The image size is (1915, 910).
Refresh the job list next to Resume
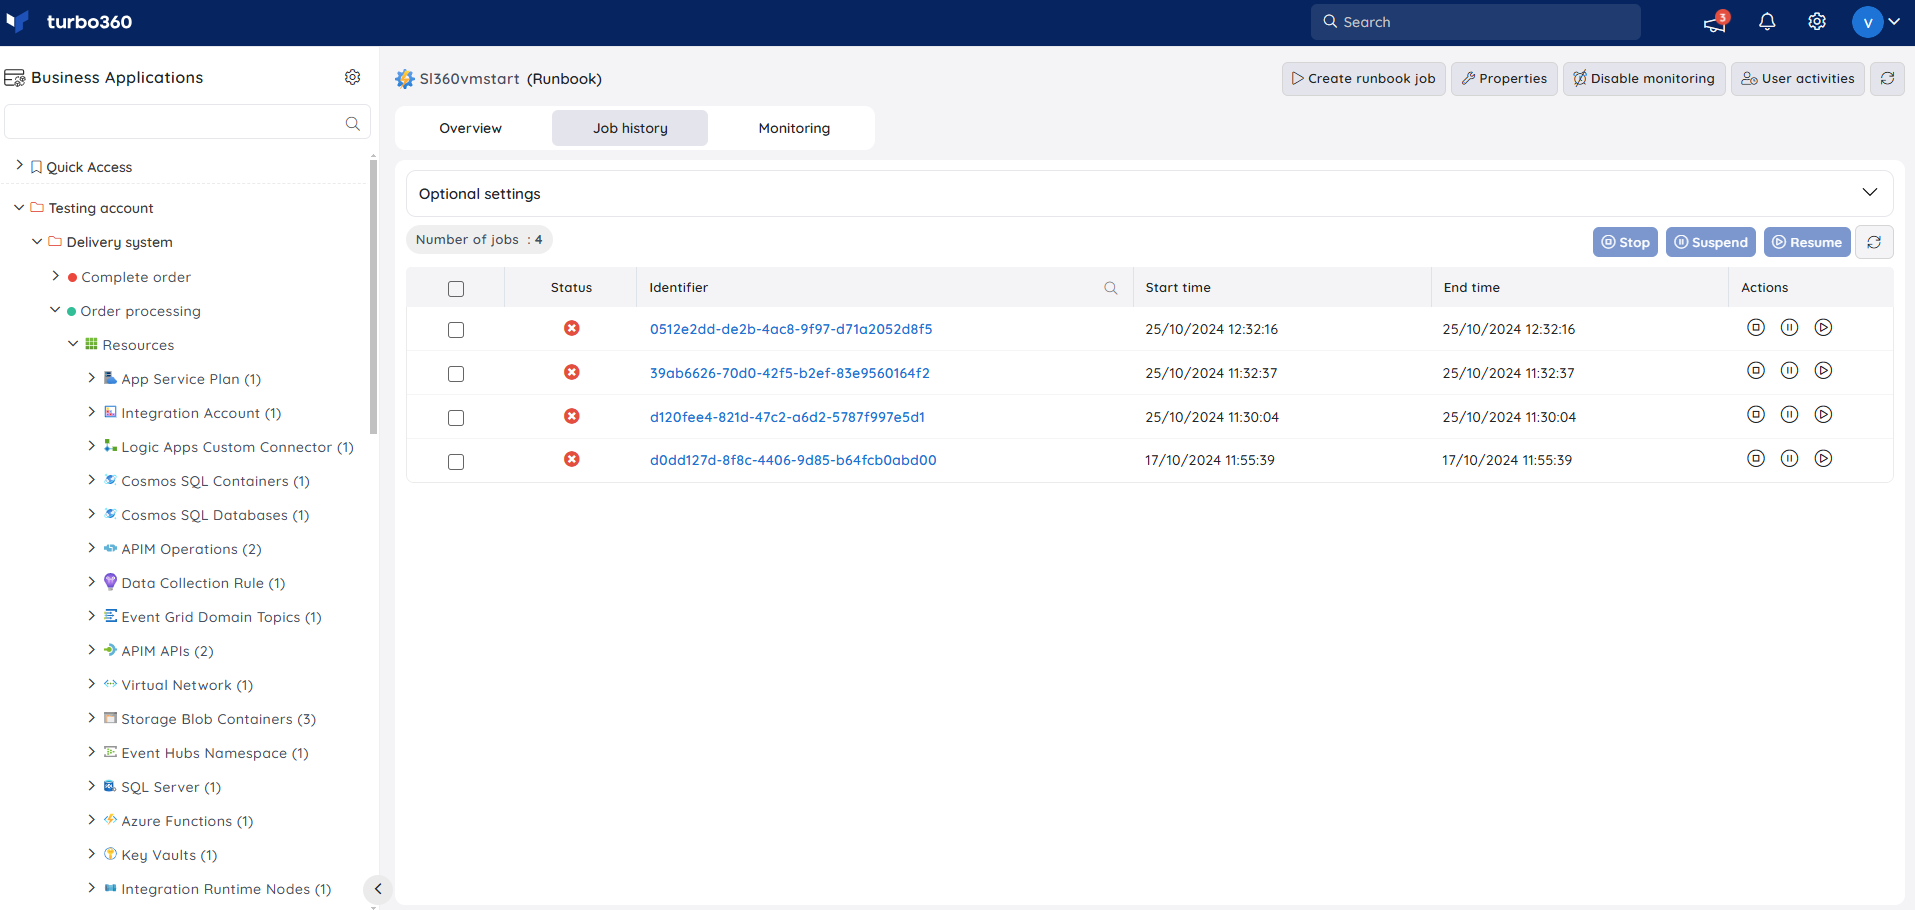[x=1874, y=242]
